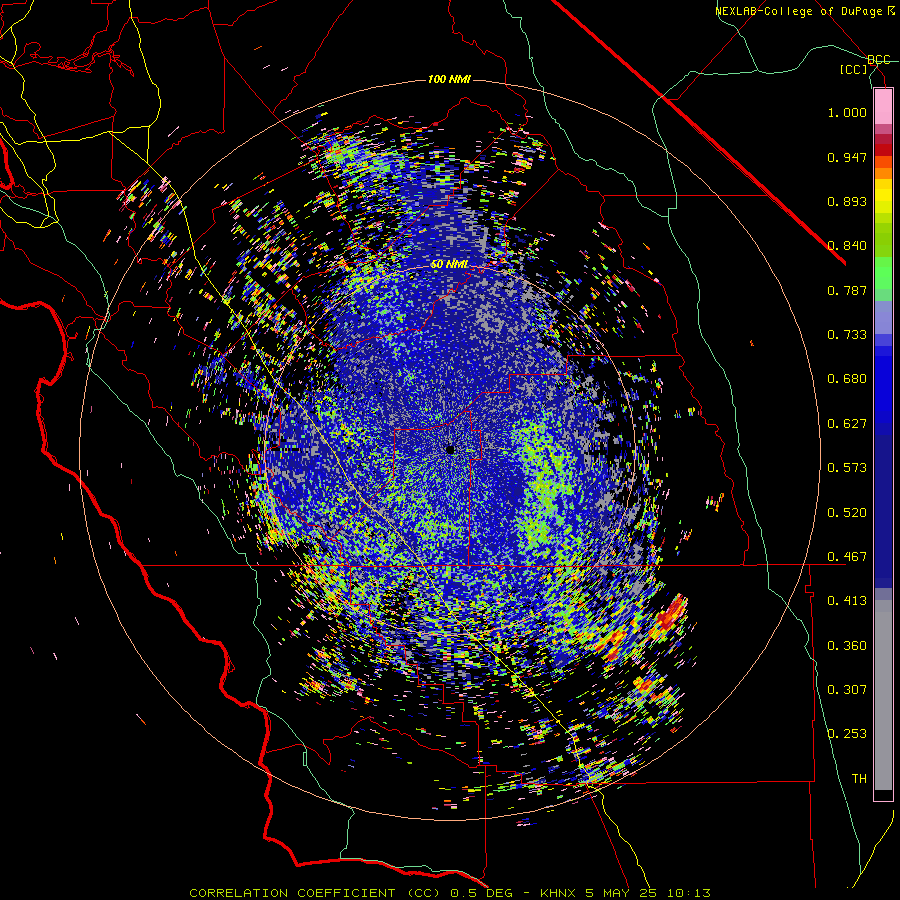Click the "0.893" scale value
This screenshot has width=900, height=900.
847,201
